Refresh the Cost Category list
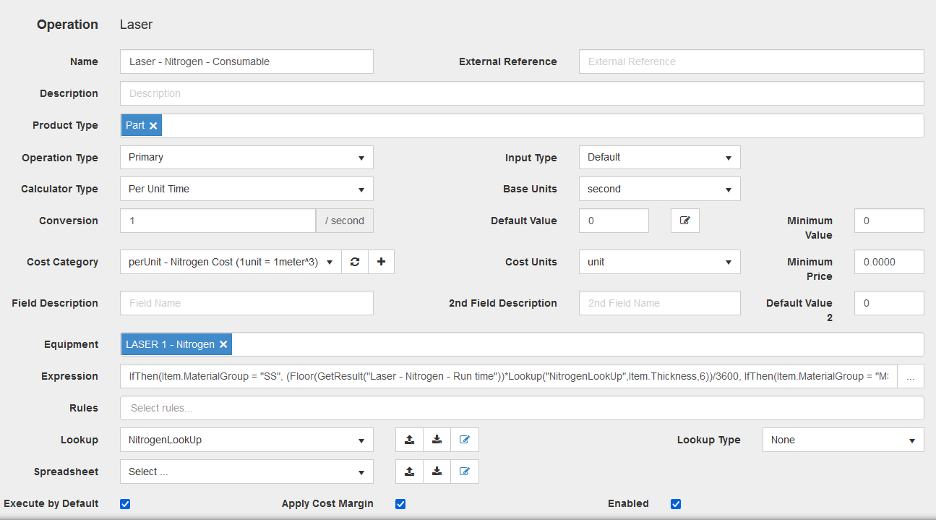The image size is (936, 520). (355, 262)
